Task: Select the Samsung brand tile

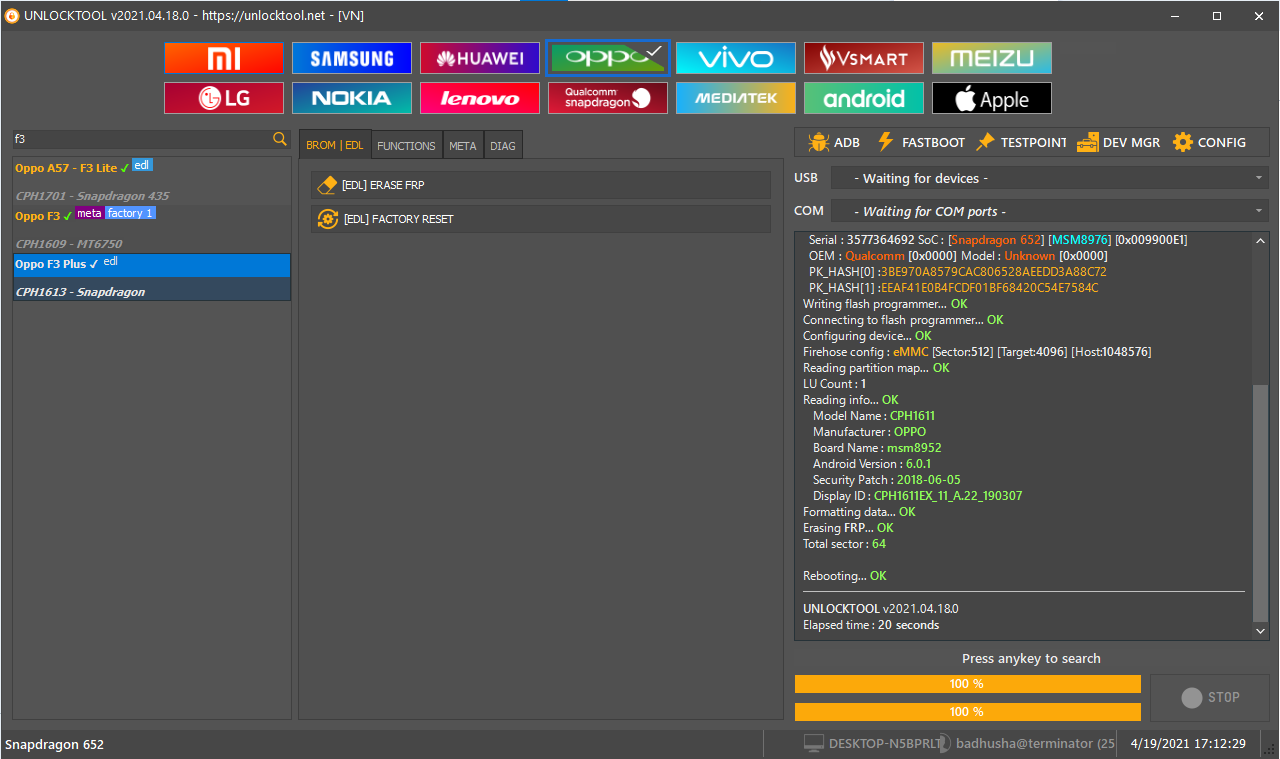Action: (x=352, y=58)
